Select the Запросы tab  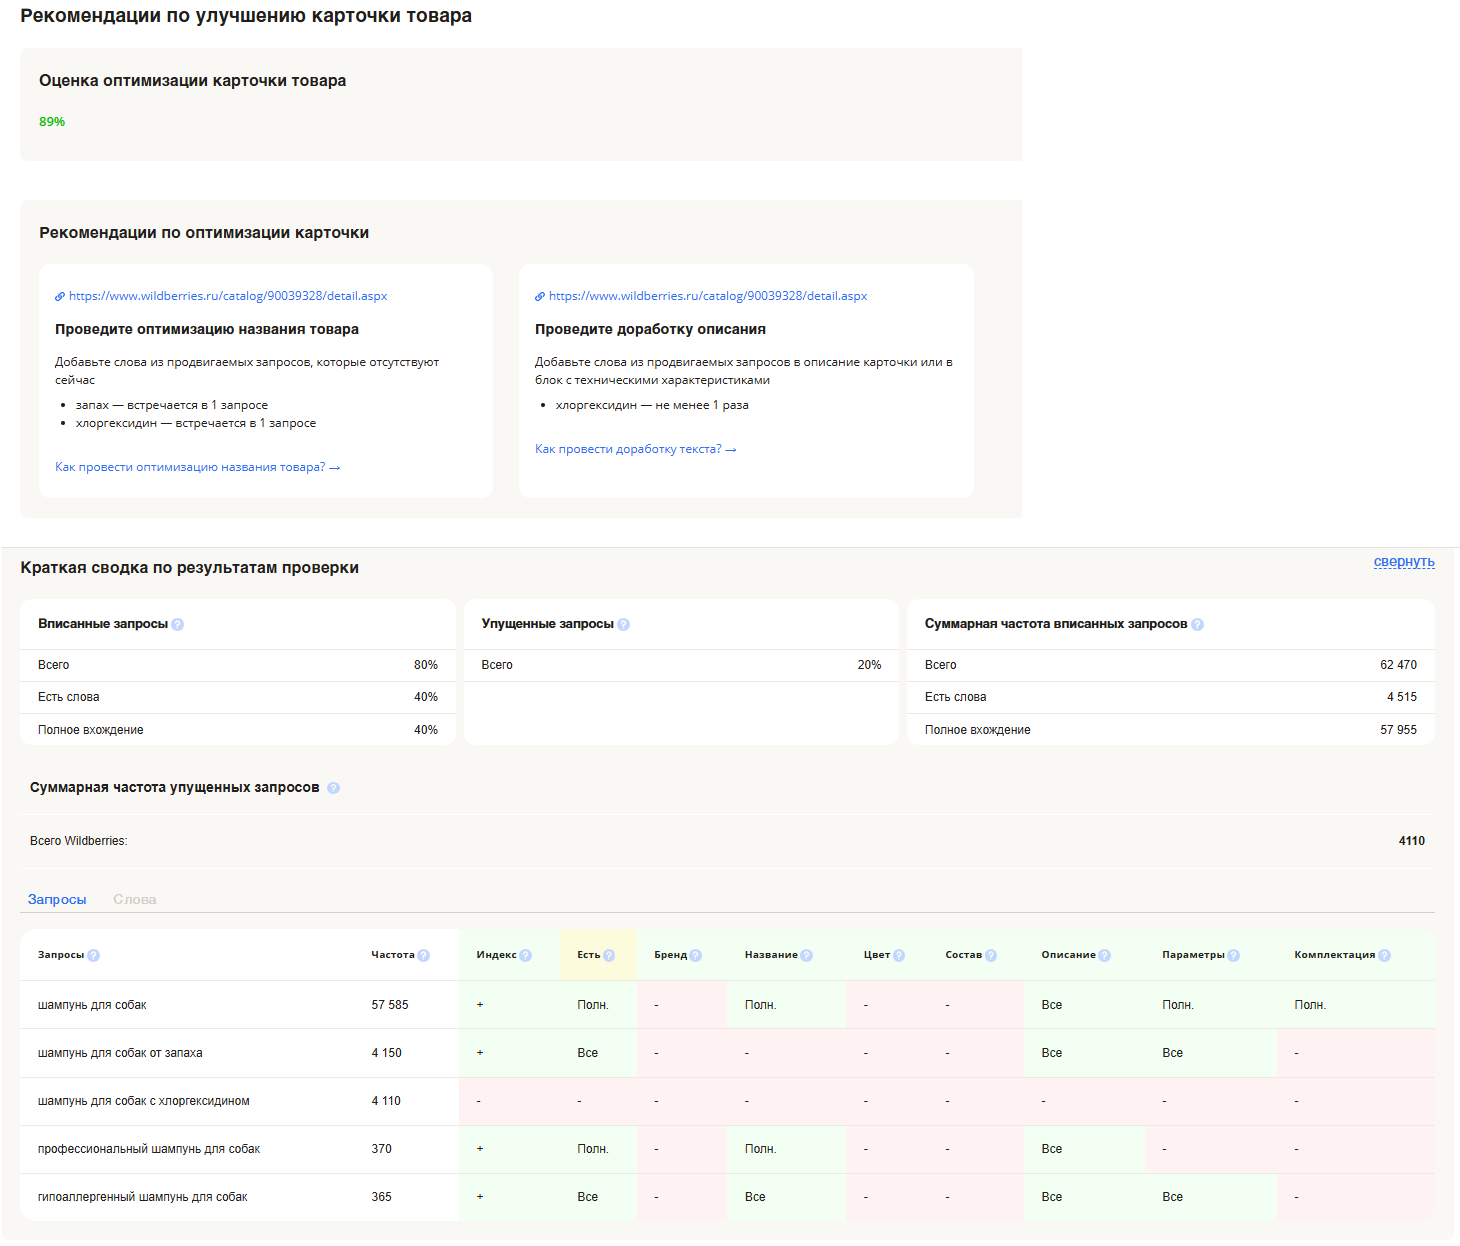pyautogui.click(x=57, y=900)
